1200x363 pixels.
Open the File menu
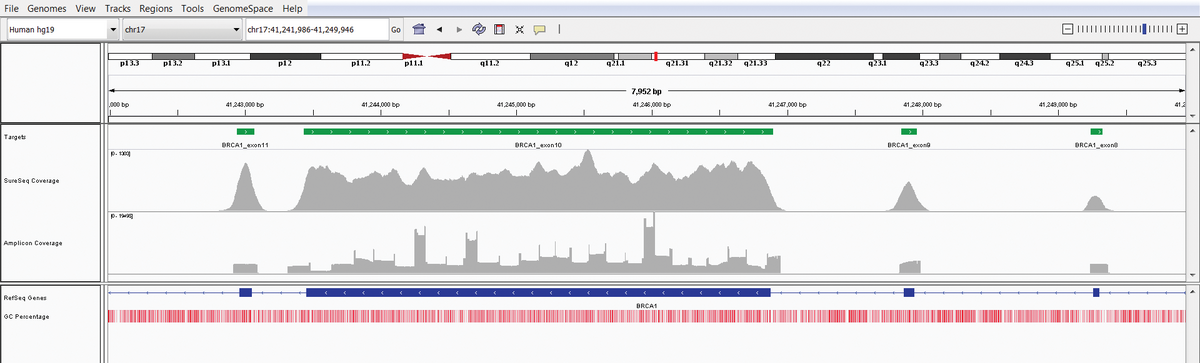tap(12, 8)
